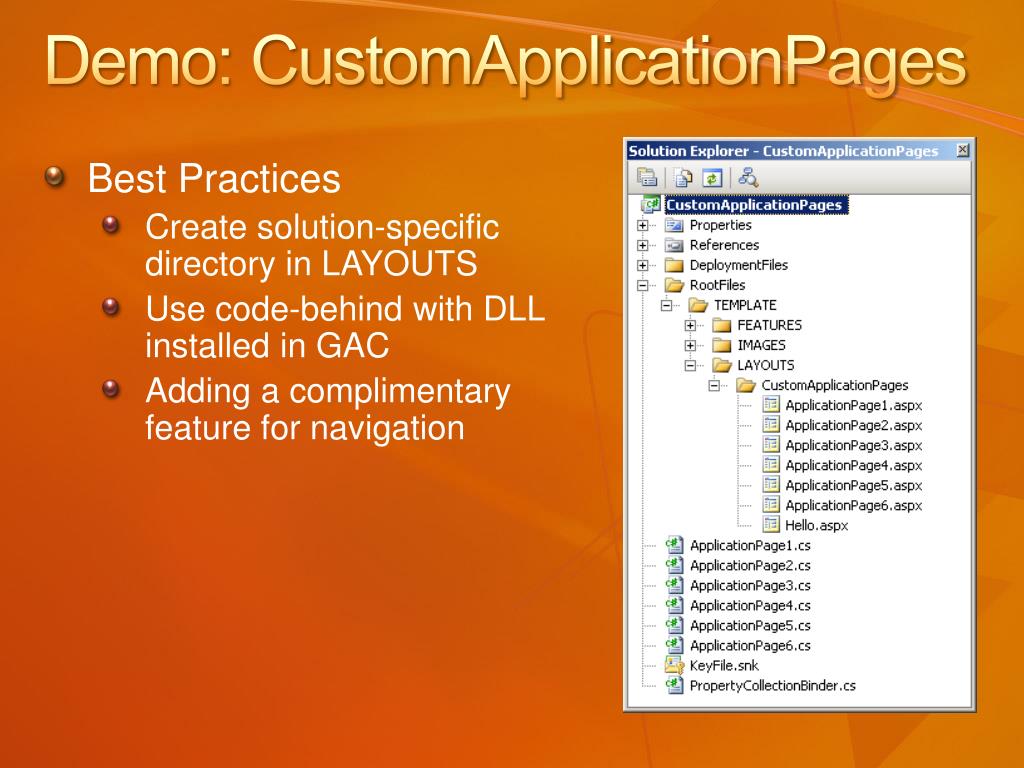Click the ApplicationPage3.cs C# file icon
The image size is (1024, 768).
pyautogui.click(x=674, y=584)
